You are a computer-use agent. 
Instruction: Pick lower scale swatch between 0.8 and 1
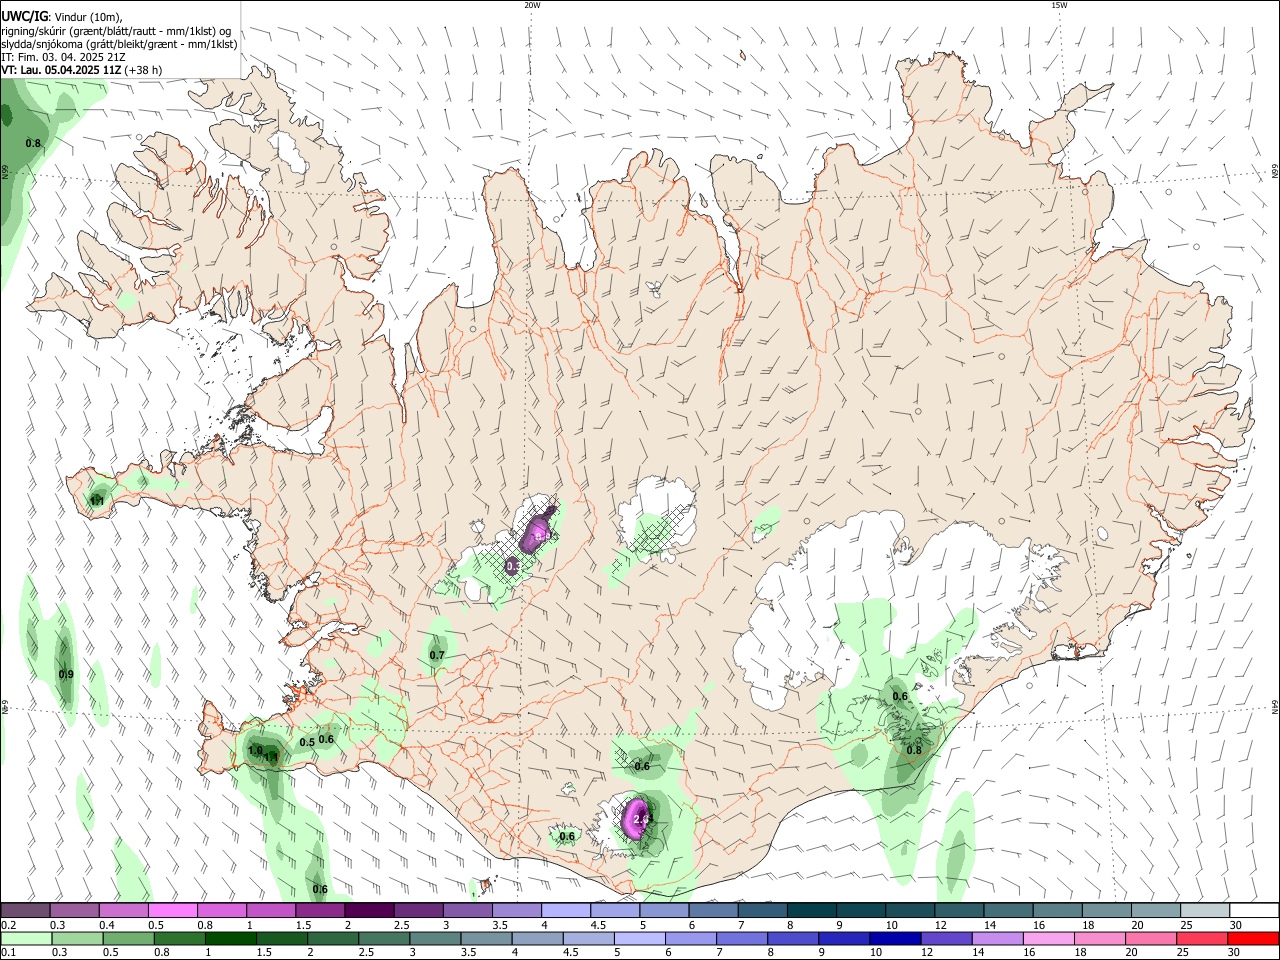click(179, 939)
